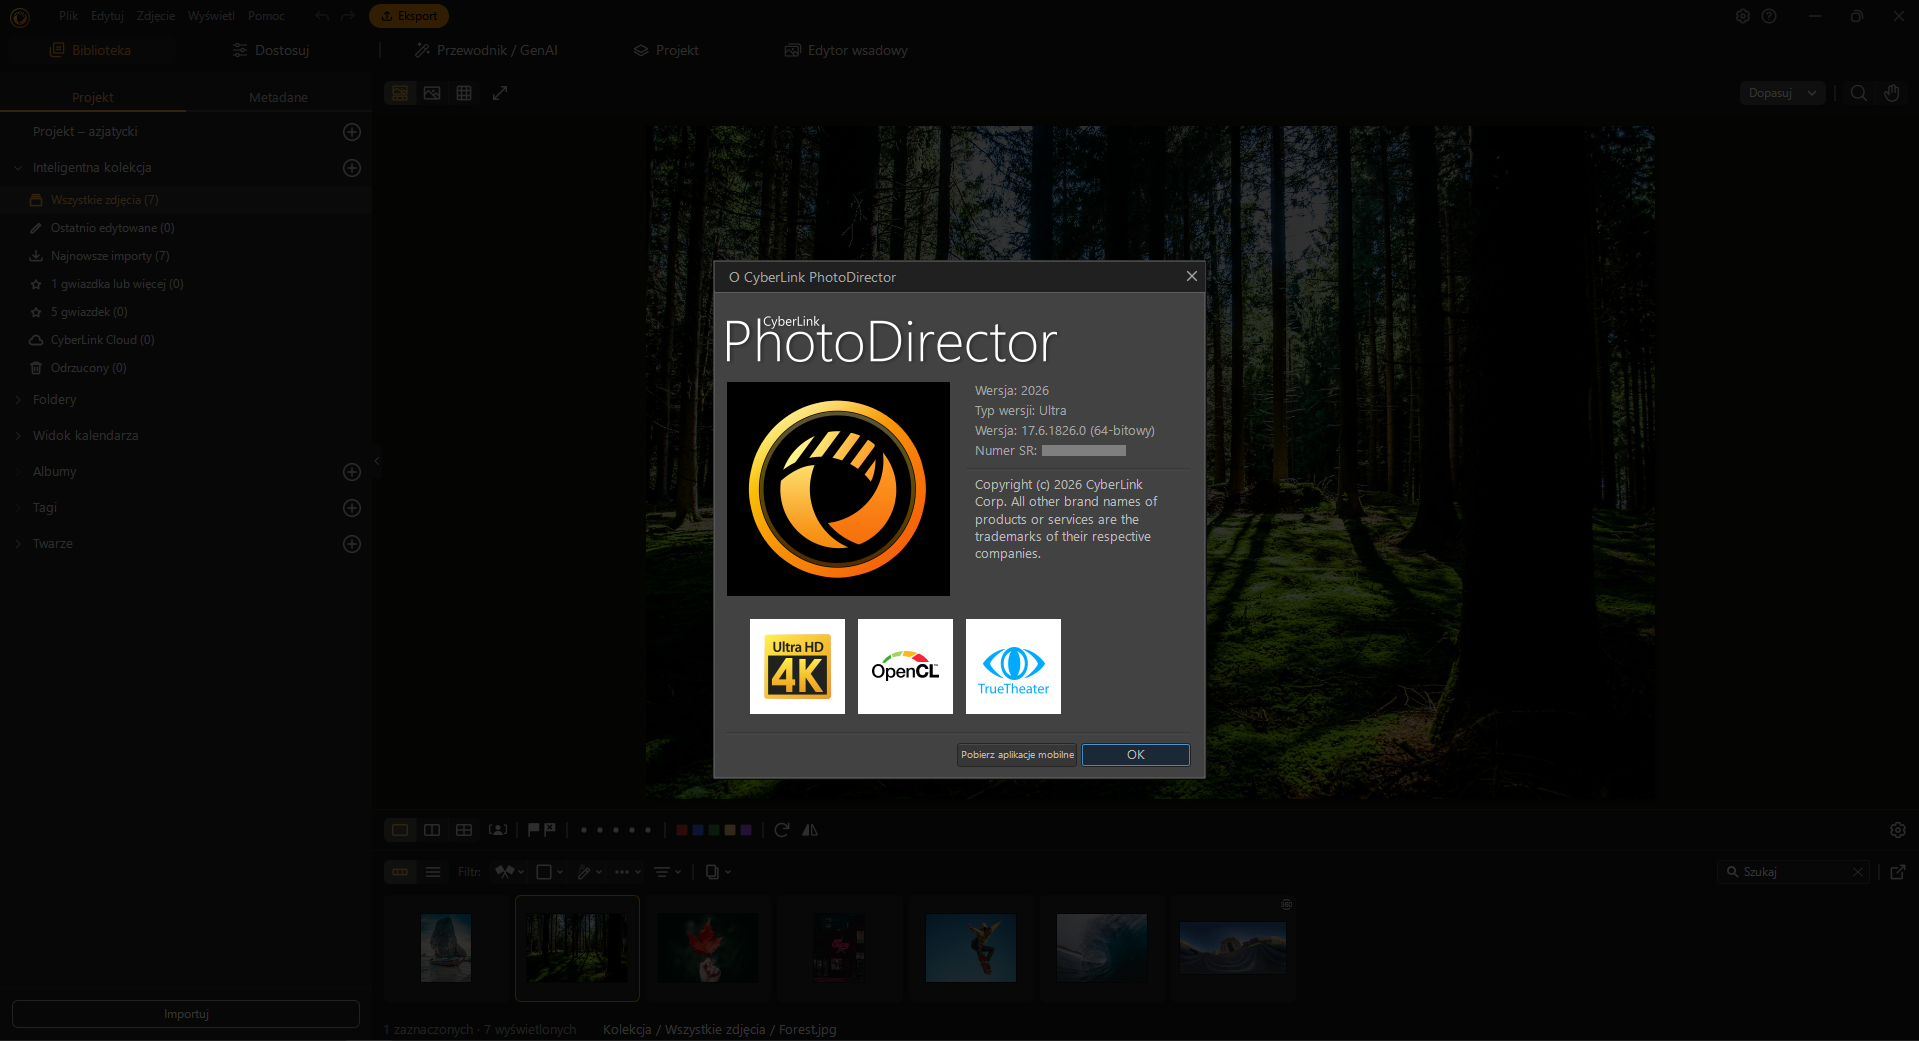The image size is (1919, 1041).
Task: Expand the Twarze section
Action: pyautogui.click(x=18, y=544)
